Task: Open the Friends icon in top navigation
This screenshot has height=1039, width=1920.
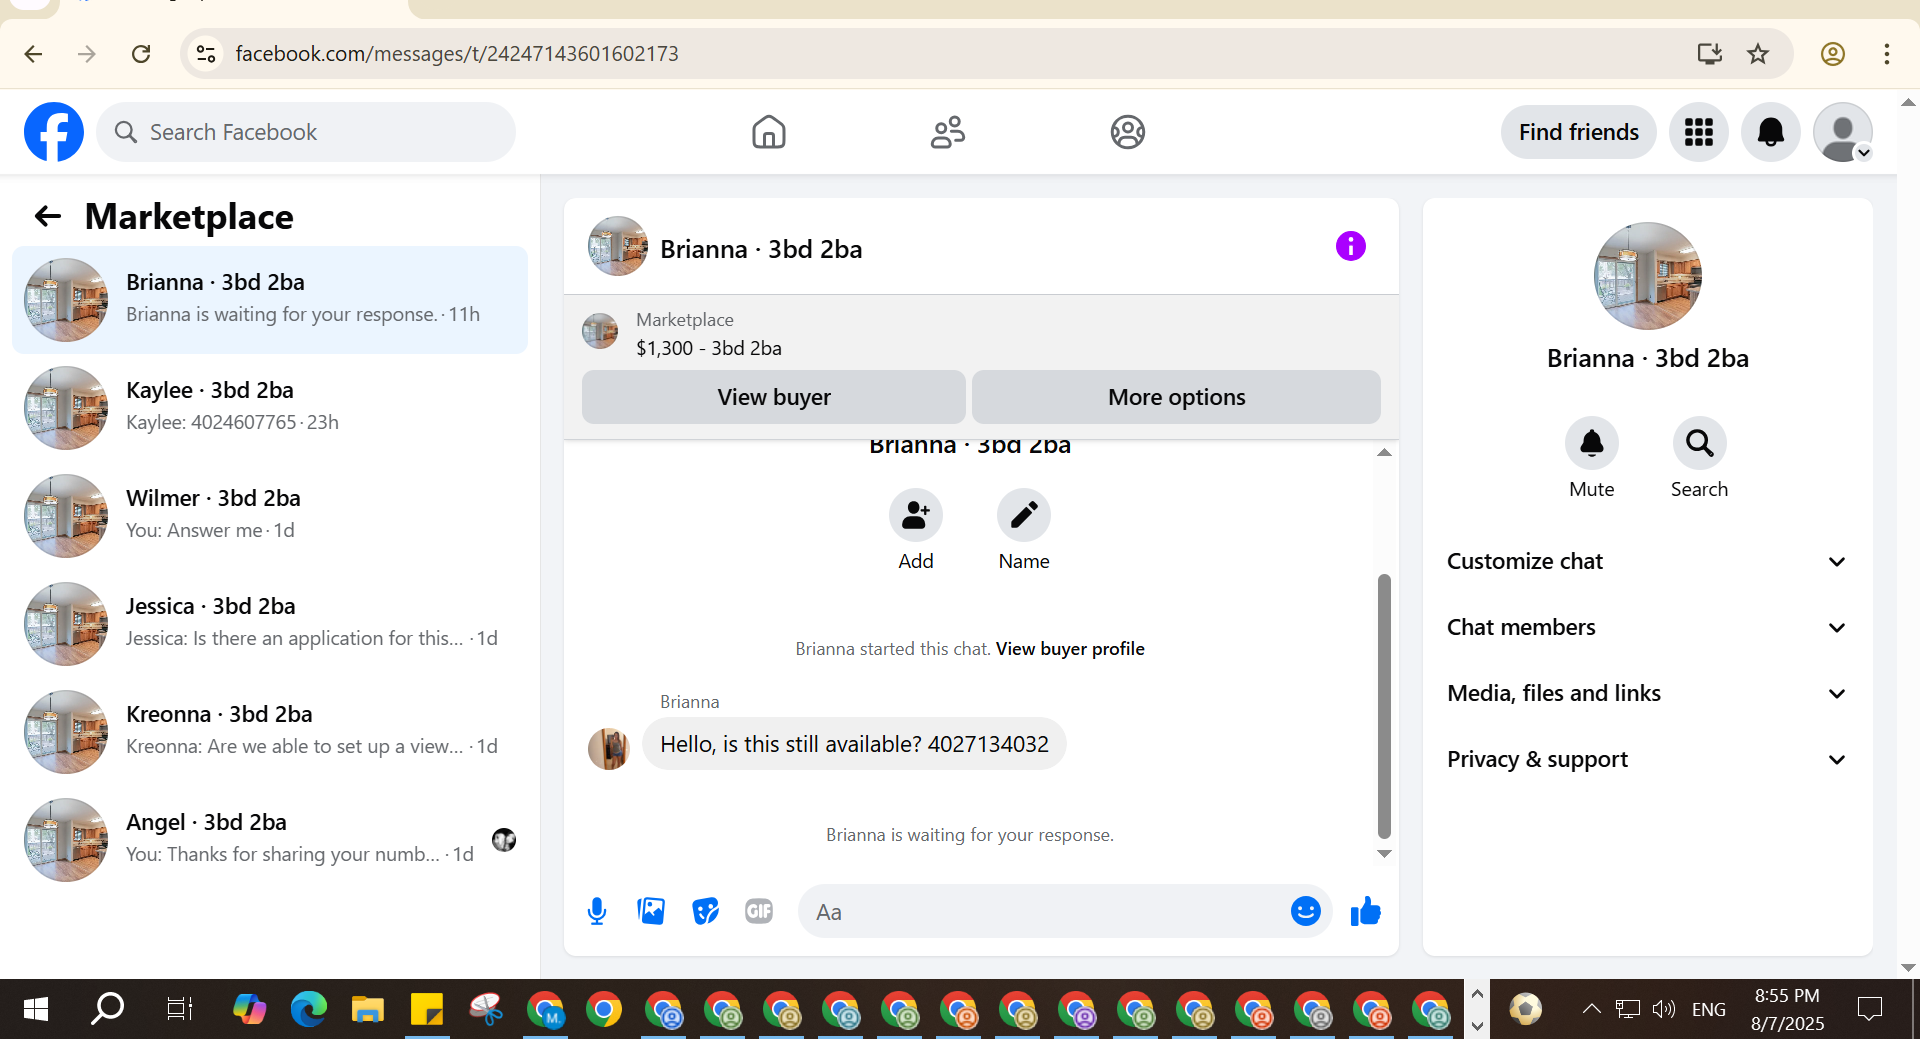Action: [x=948, y=132]
